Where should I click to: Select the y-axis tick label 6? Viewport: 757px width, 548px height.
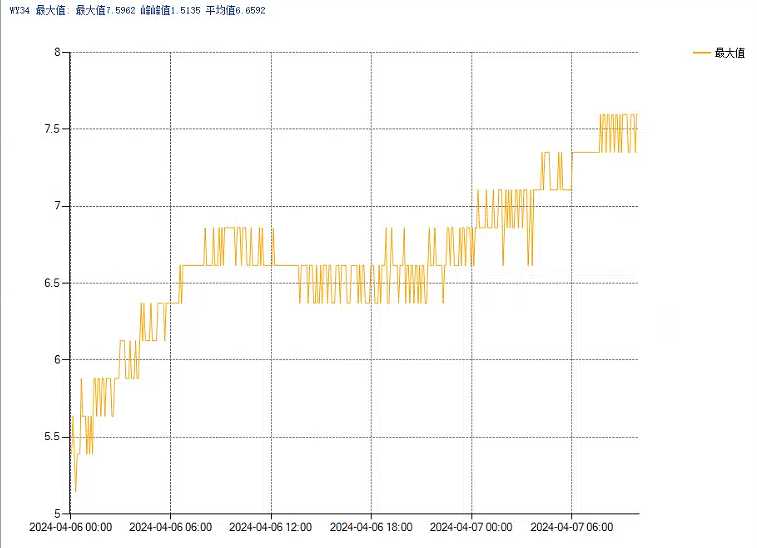tap(57, 360)
